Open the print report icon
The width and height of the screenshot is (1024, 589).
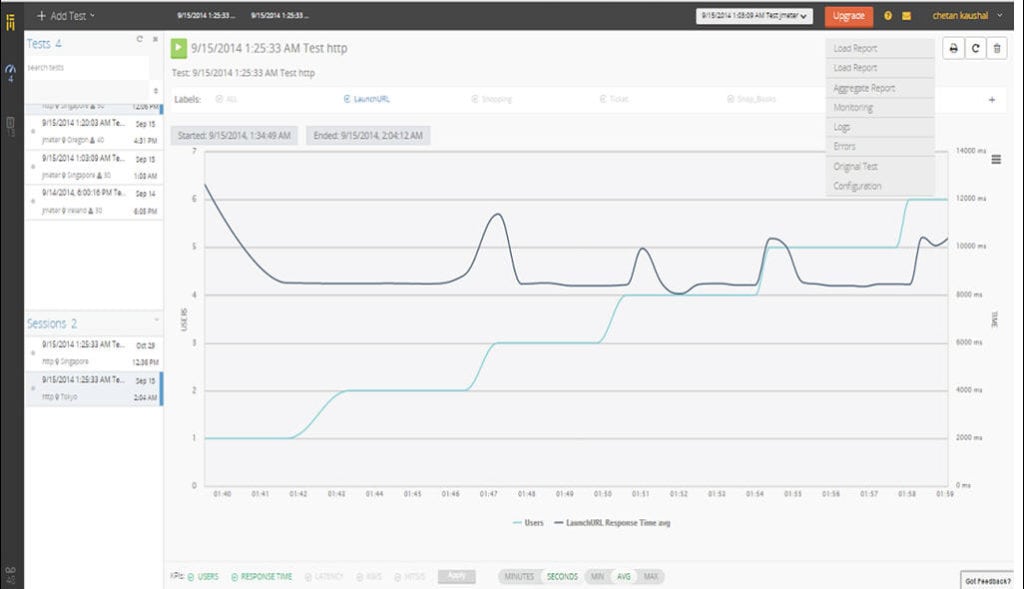[x=951, y=48]
